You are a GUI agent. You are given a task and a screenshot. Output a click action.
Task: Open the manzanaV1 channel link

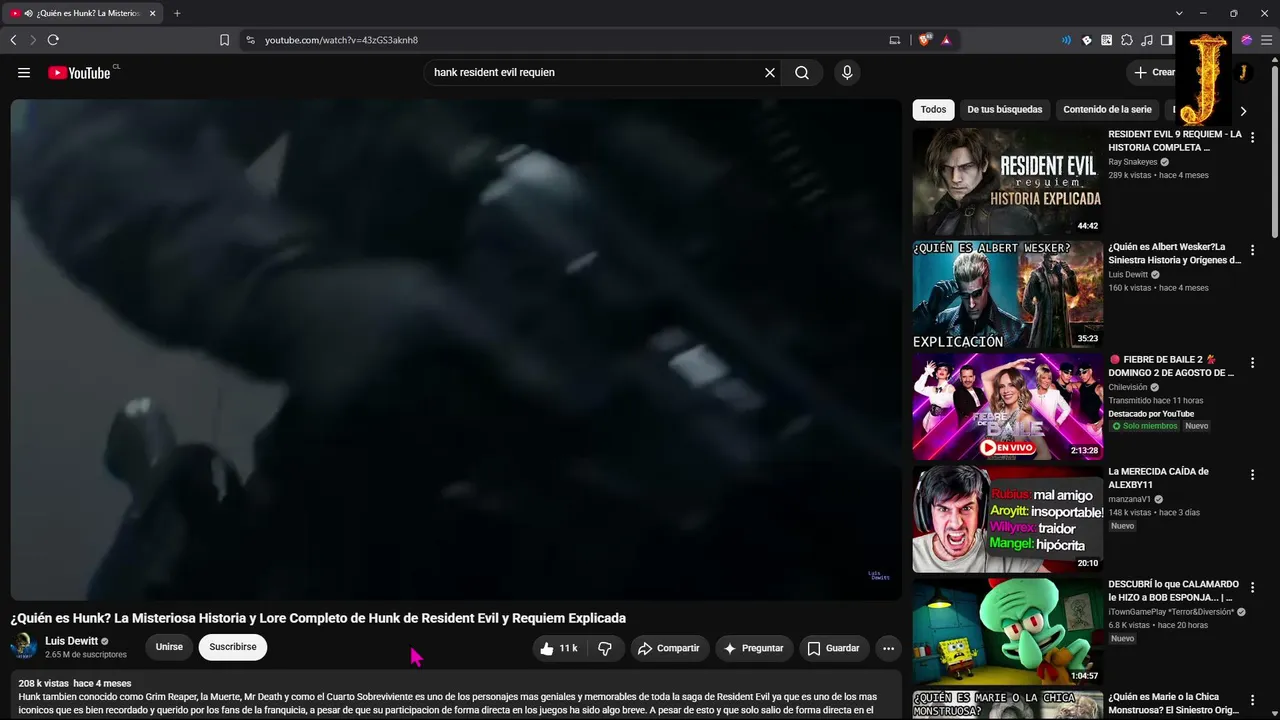click(1130, 499)
